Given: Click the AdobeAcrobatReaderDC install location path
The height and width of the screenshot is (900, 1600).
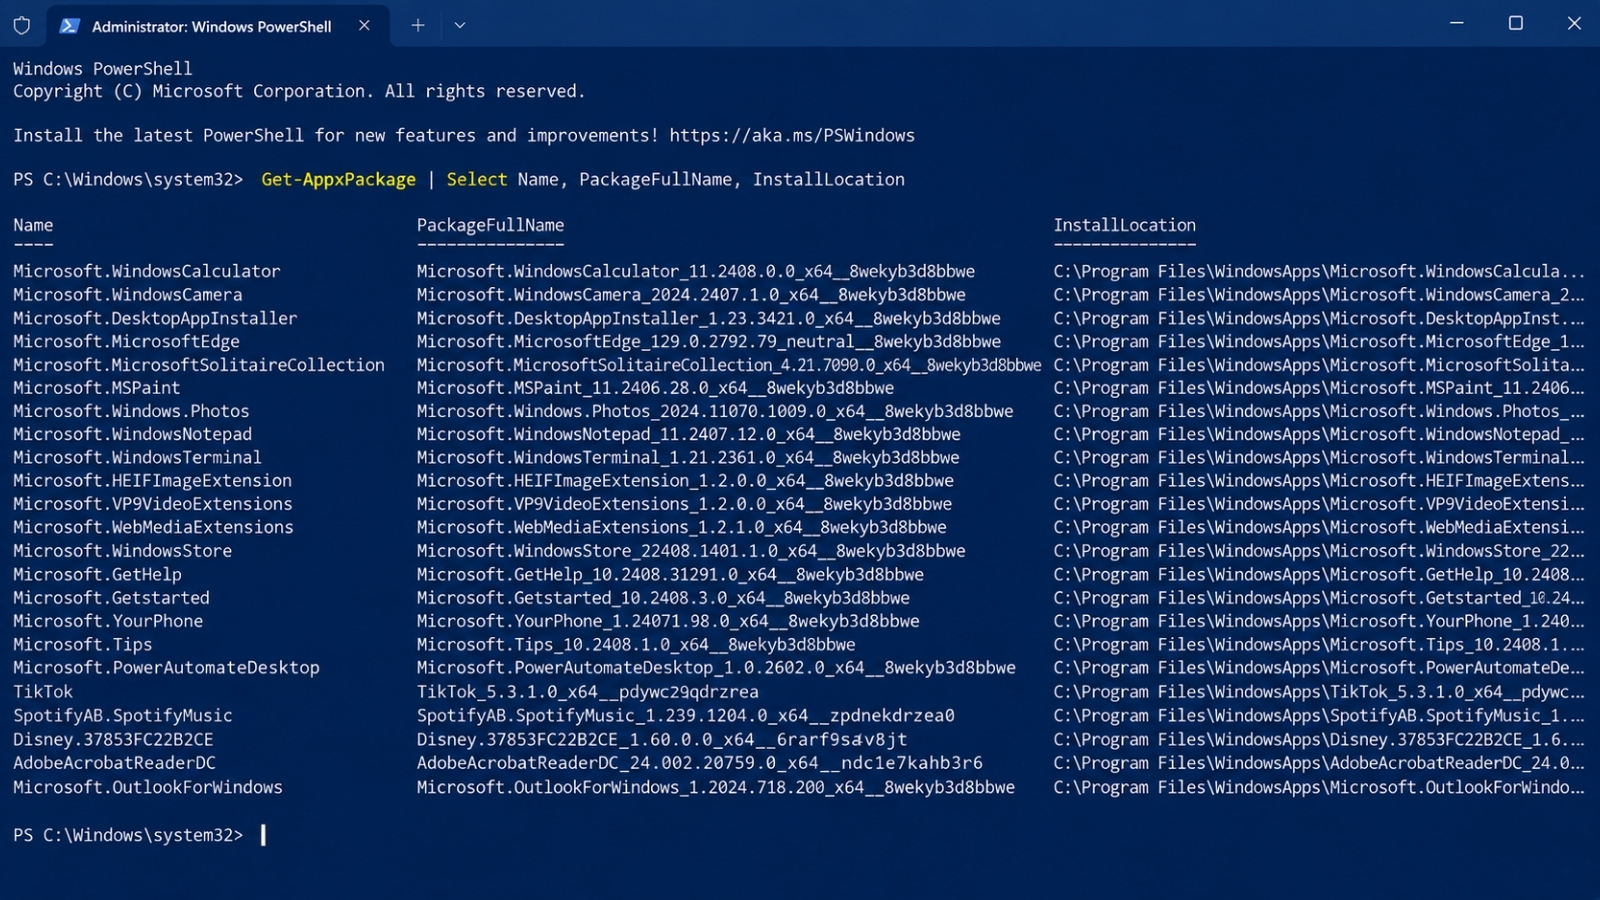Looking at the screenshot, I should 1319,763.
